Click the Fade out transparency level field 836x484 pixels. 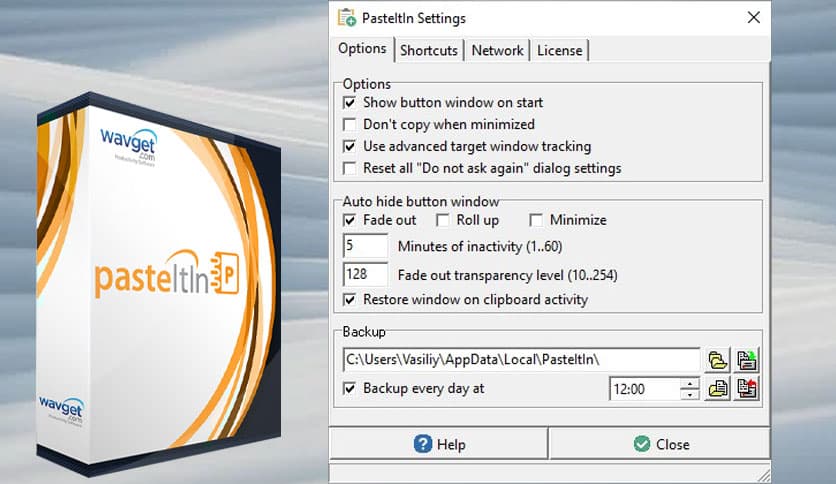coord(366,275)
